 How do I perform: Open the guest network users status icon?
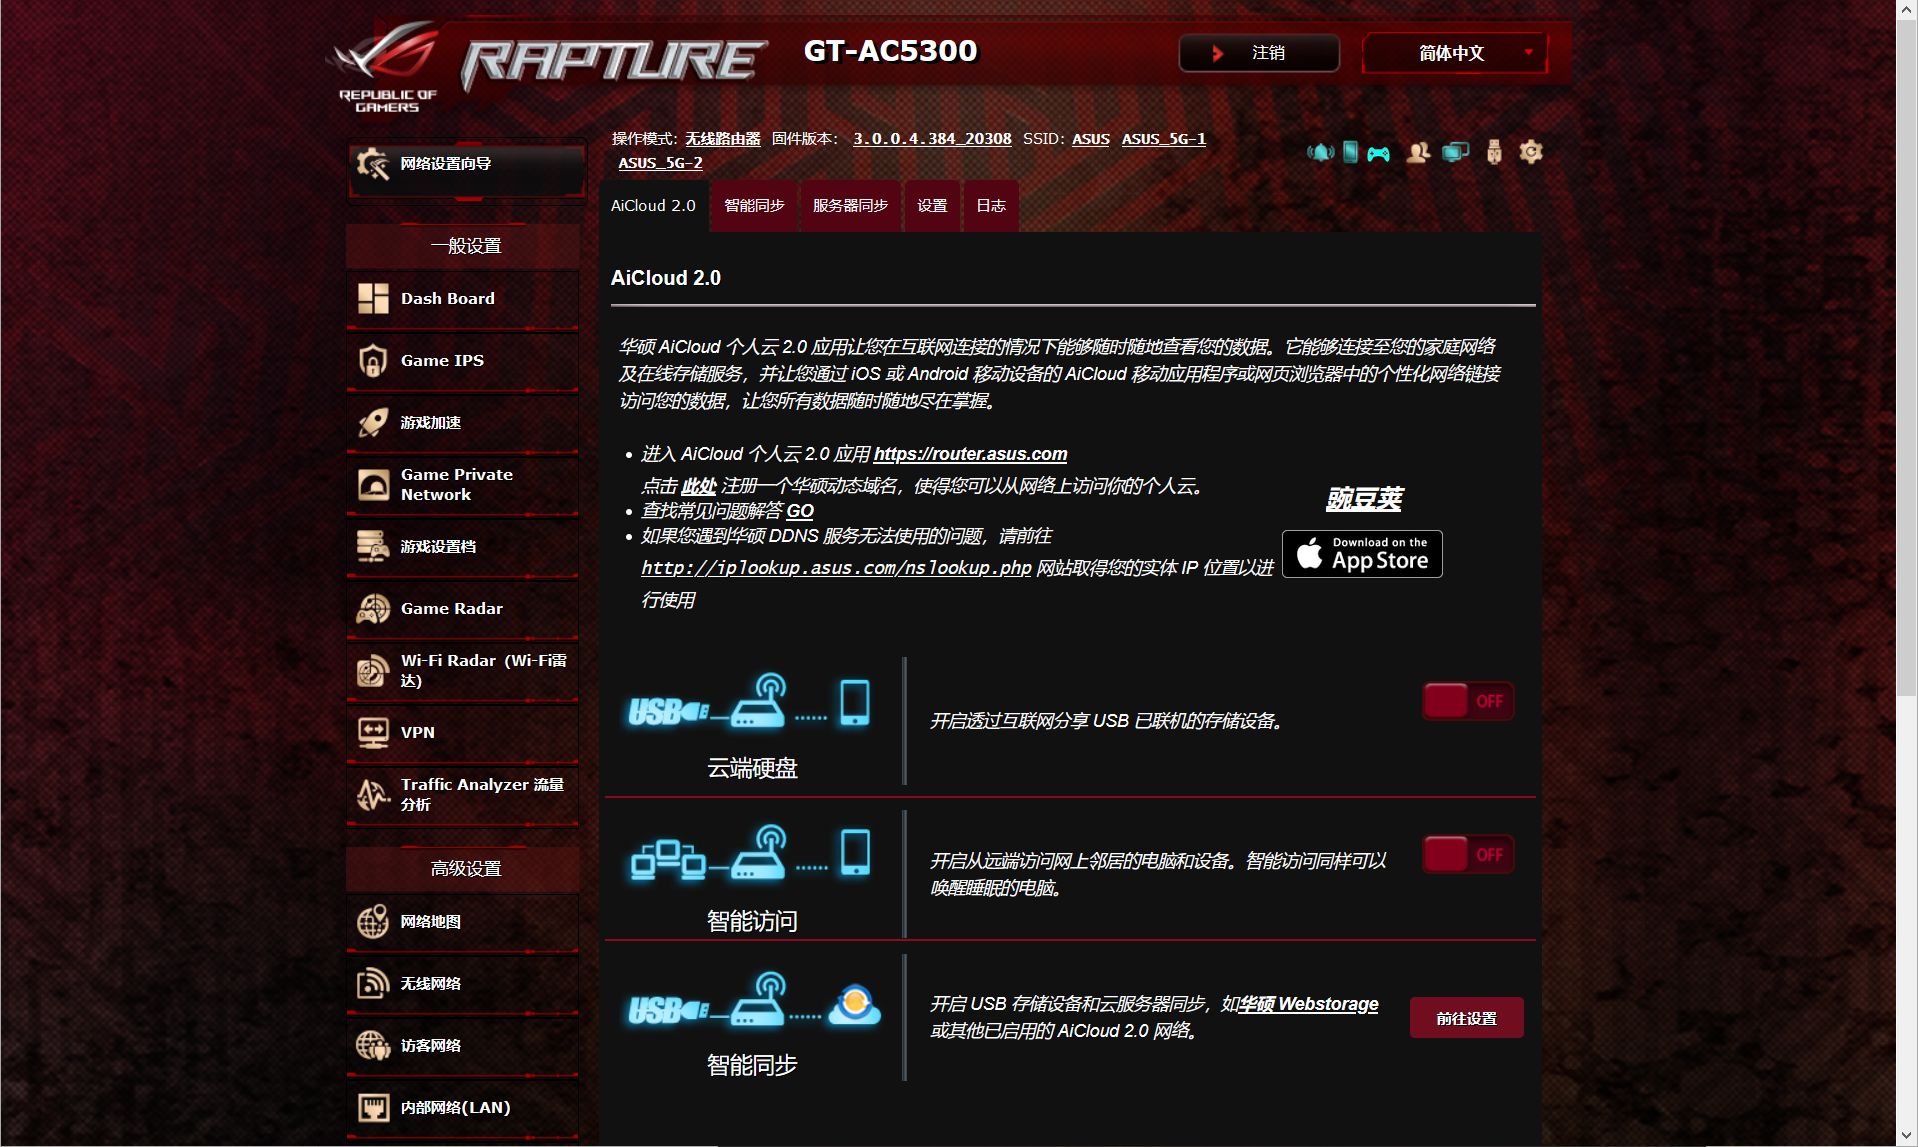click(1417, 152)
